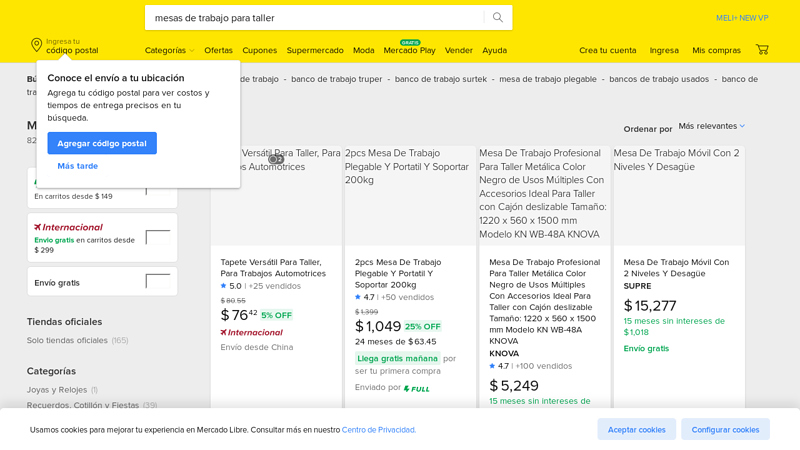
Task: Expand the Categorías dropdown menu
Action: [x=169, y=50]
